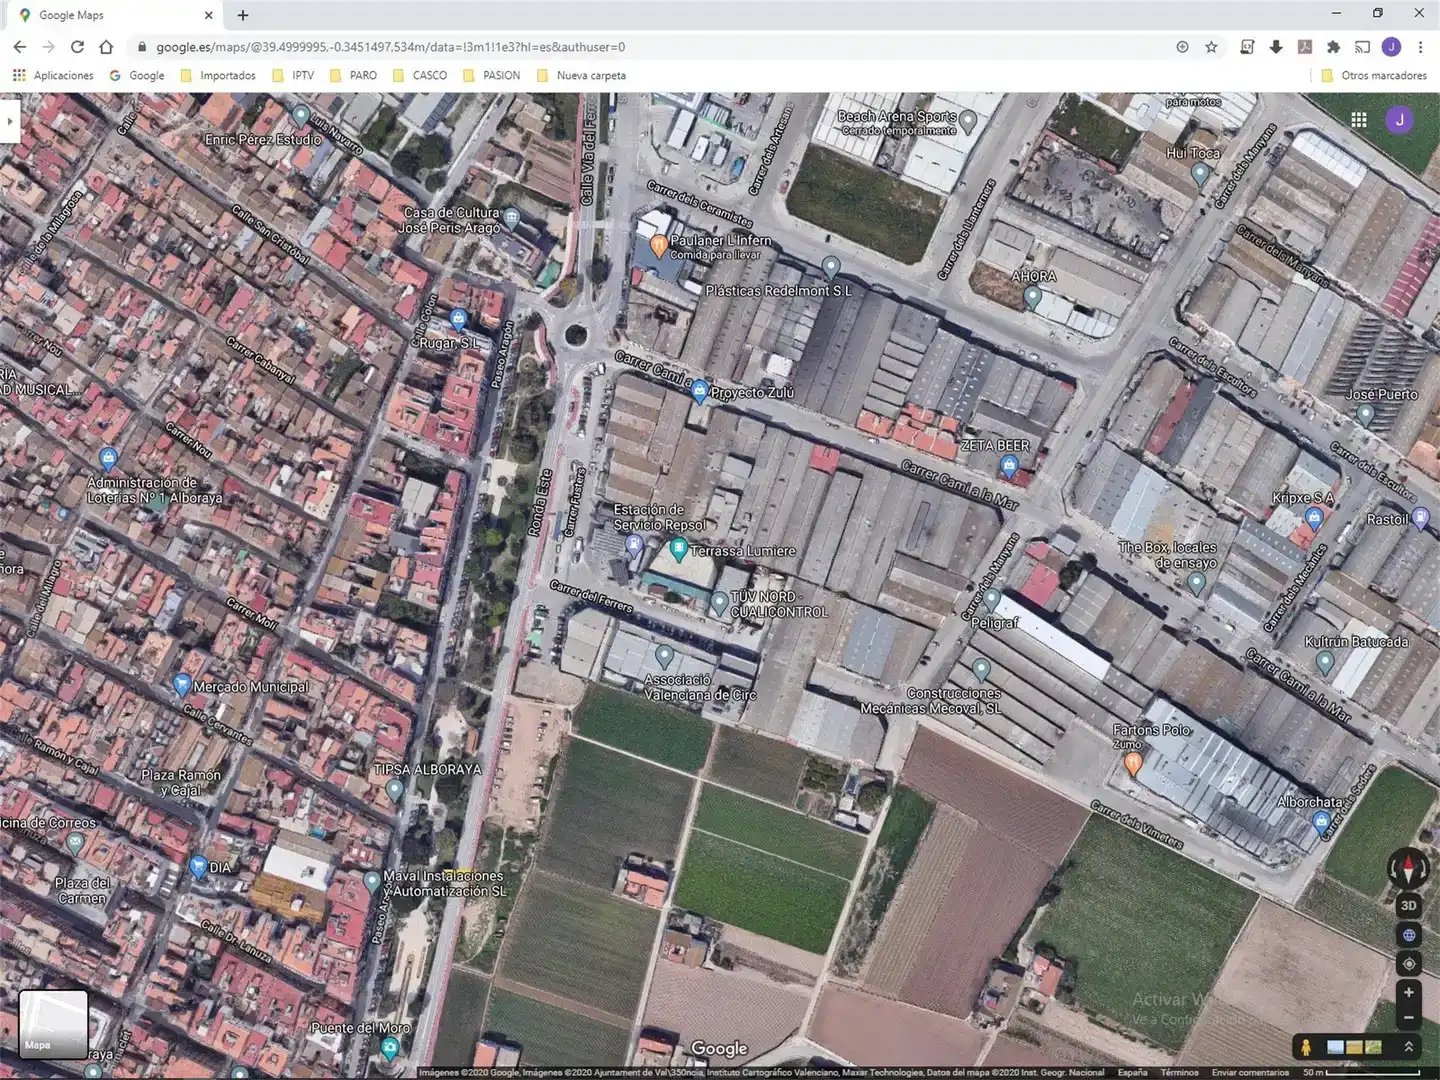
Task: Click the Plásticas Redelmont S.L pin
Action: (x=831, y=267)
